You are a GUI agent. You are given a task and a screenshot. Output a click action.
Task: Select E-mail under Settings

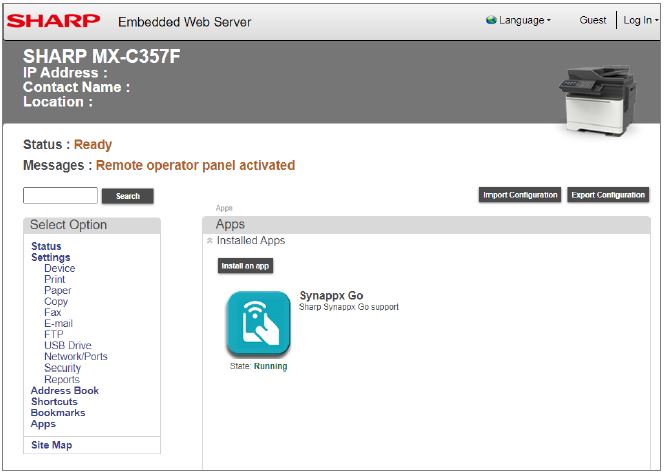pos(58,324)
